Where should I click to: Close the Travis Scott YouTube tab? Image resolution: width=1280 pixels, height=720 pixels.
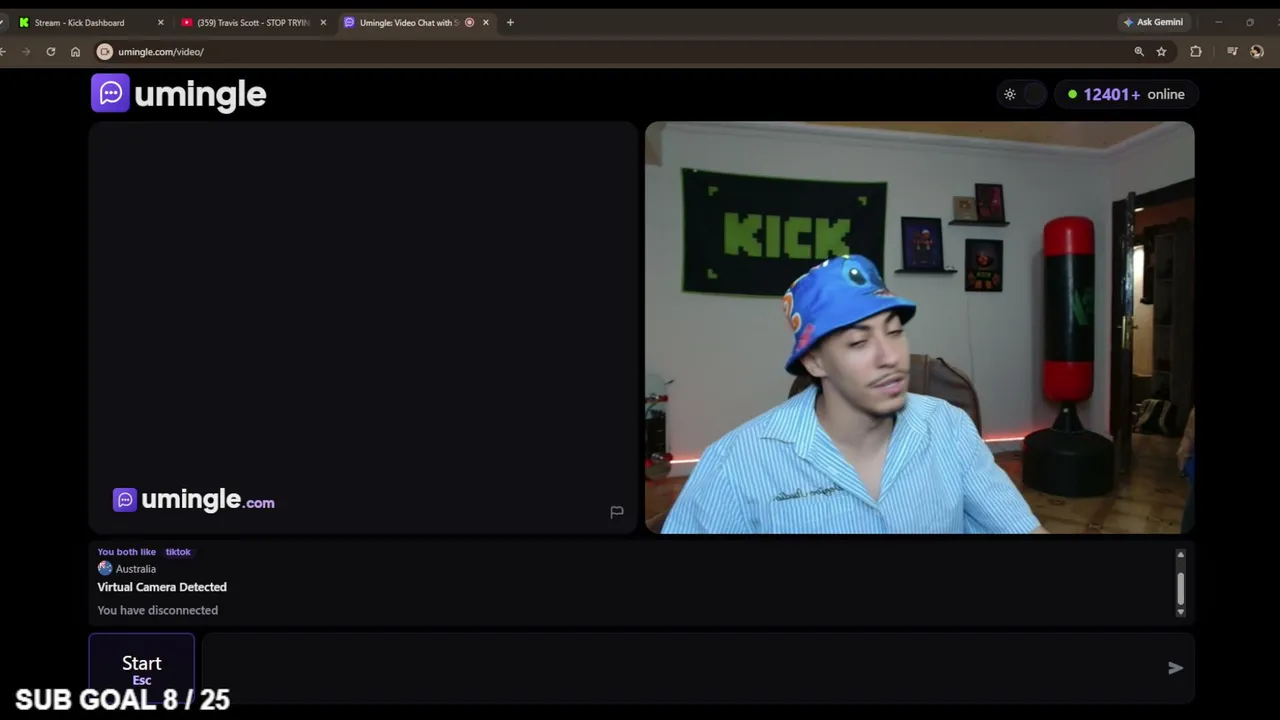(323, 22)
